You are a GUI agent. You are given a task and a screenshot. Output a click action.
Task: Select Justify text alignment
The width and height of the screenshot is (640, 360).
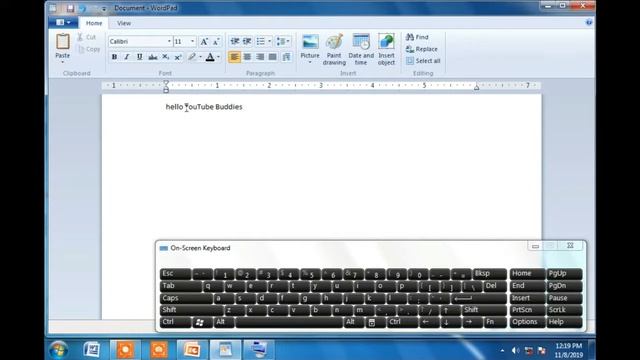[273, 57]
